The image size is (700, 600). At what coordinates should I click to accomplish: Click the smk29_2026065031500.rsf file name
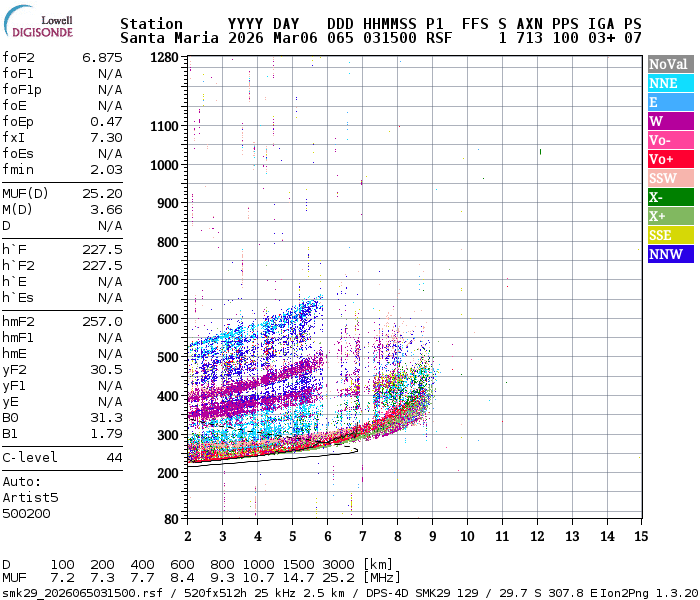click(82, 593)
